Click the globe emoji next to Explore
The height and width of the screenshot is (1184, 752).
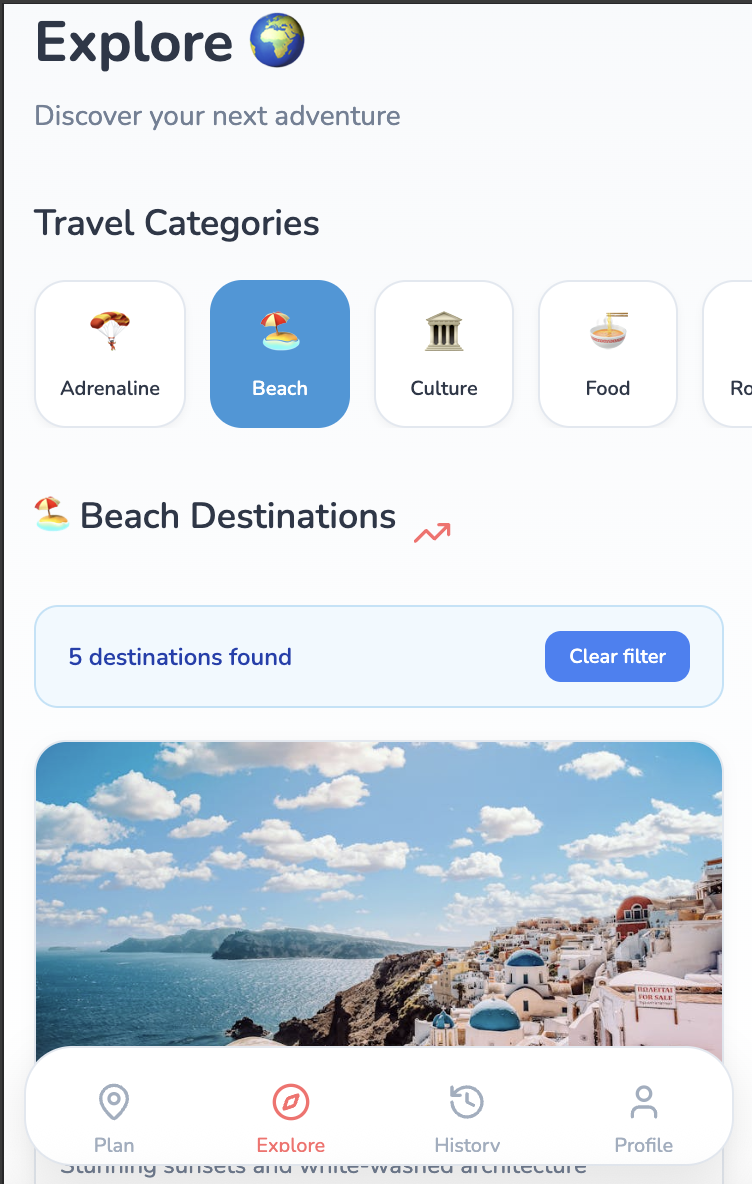[277, 41]
